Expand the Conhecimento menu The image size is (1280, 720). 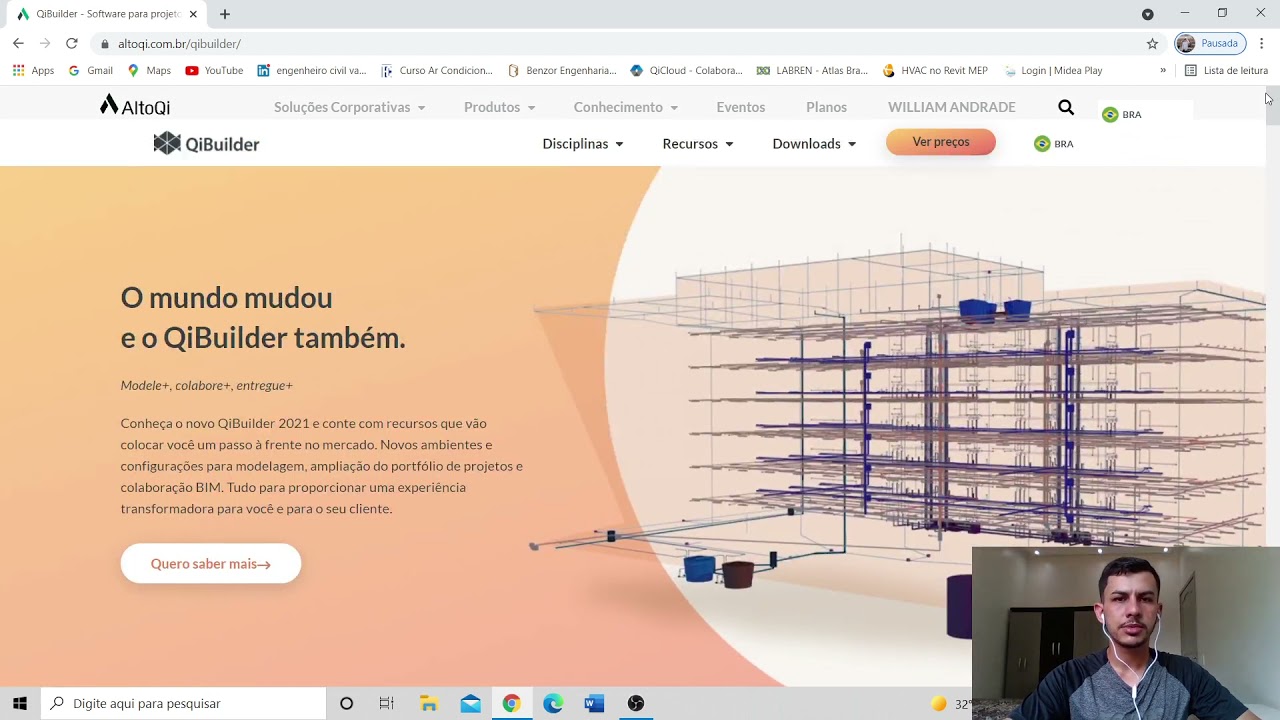tap(625, 107)
